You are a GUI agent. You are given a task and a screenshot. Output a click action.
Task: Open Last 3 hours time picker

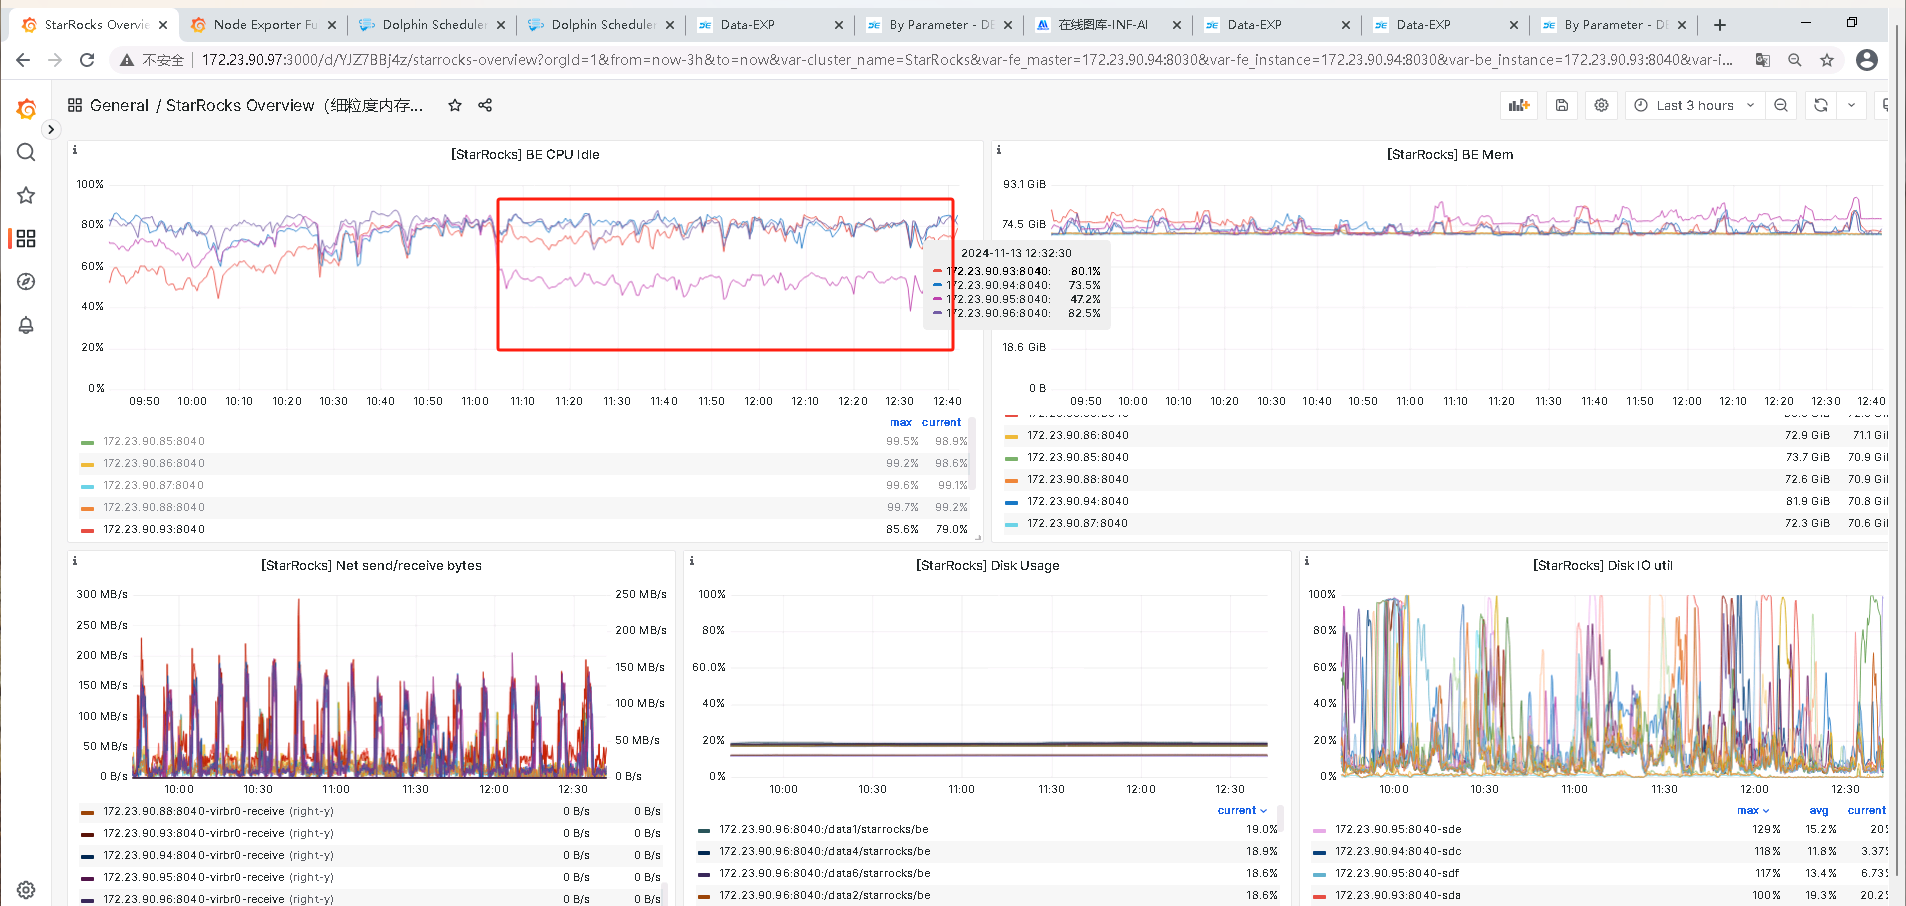tap(1694, 105)
